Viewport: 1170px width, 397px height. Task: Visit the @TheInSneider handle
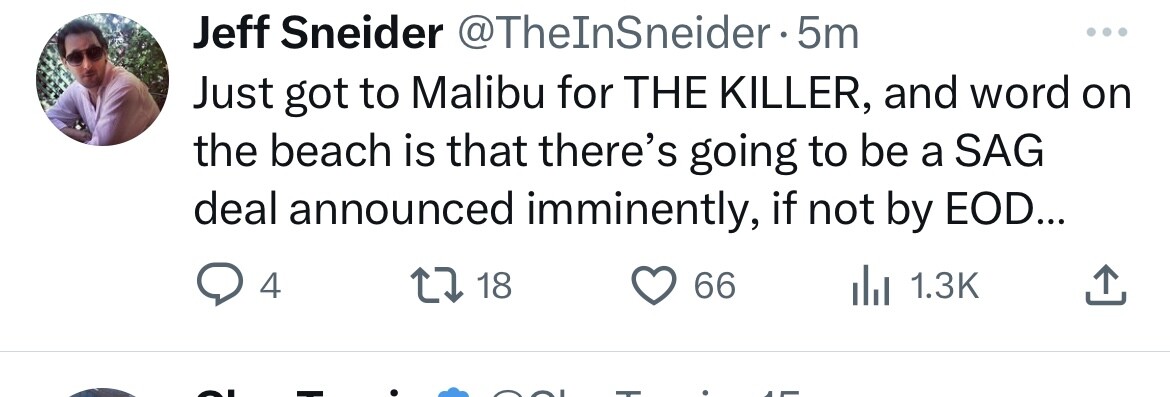pos(613,34)
